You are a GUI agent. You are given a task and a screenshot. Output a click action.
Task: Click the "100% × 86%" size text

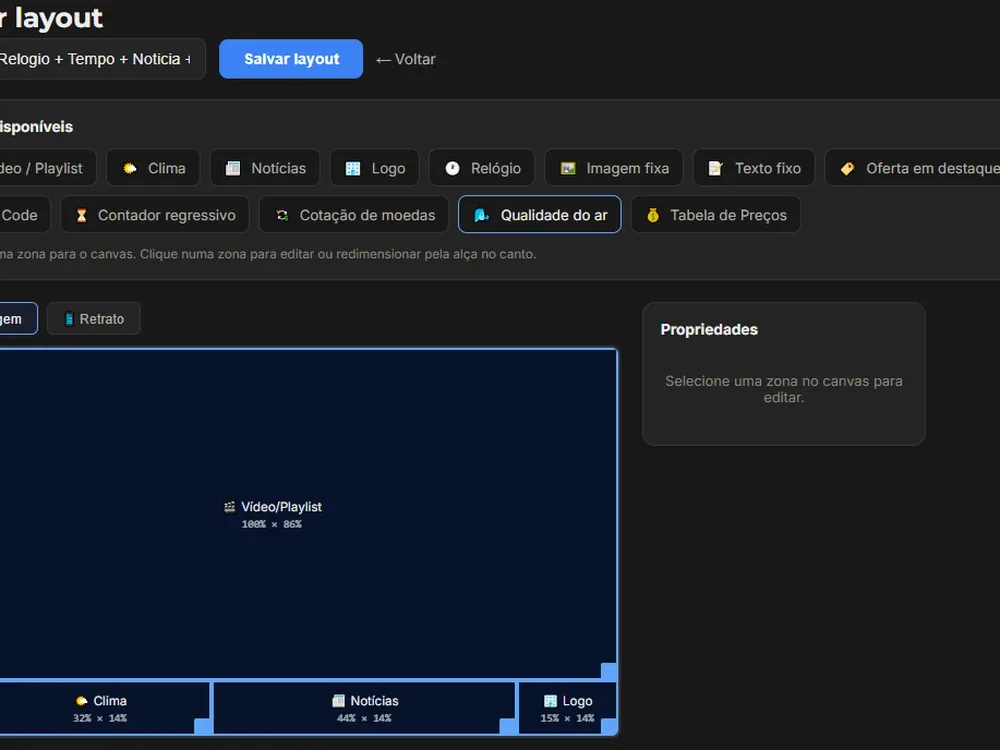(x=272, y=524)
